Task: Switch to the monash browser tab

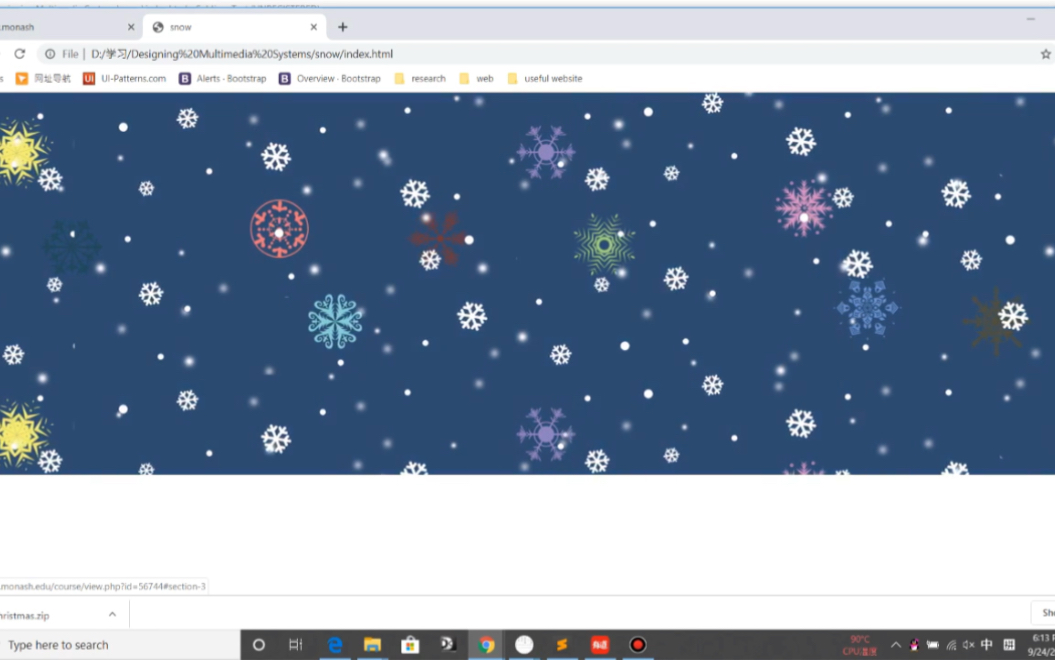Action: tap(60, 27)
